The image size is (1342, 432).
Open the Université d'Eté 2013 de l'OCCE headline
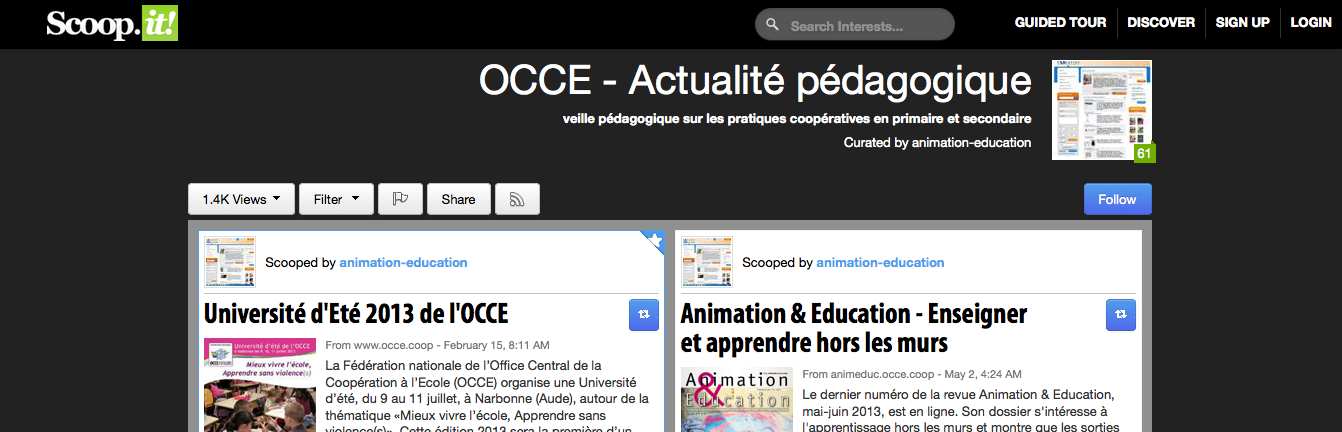pyautogui.click(x=356, y=314)
